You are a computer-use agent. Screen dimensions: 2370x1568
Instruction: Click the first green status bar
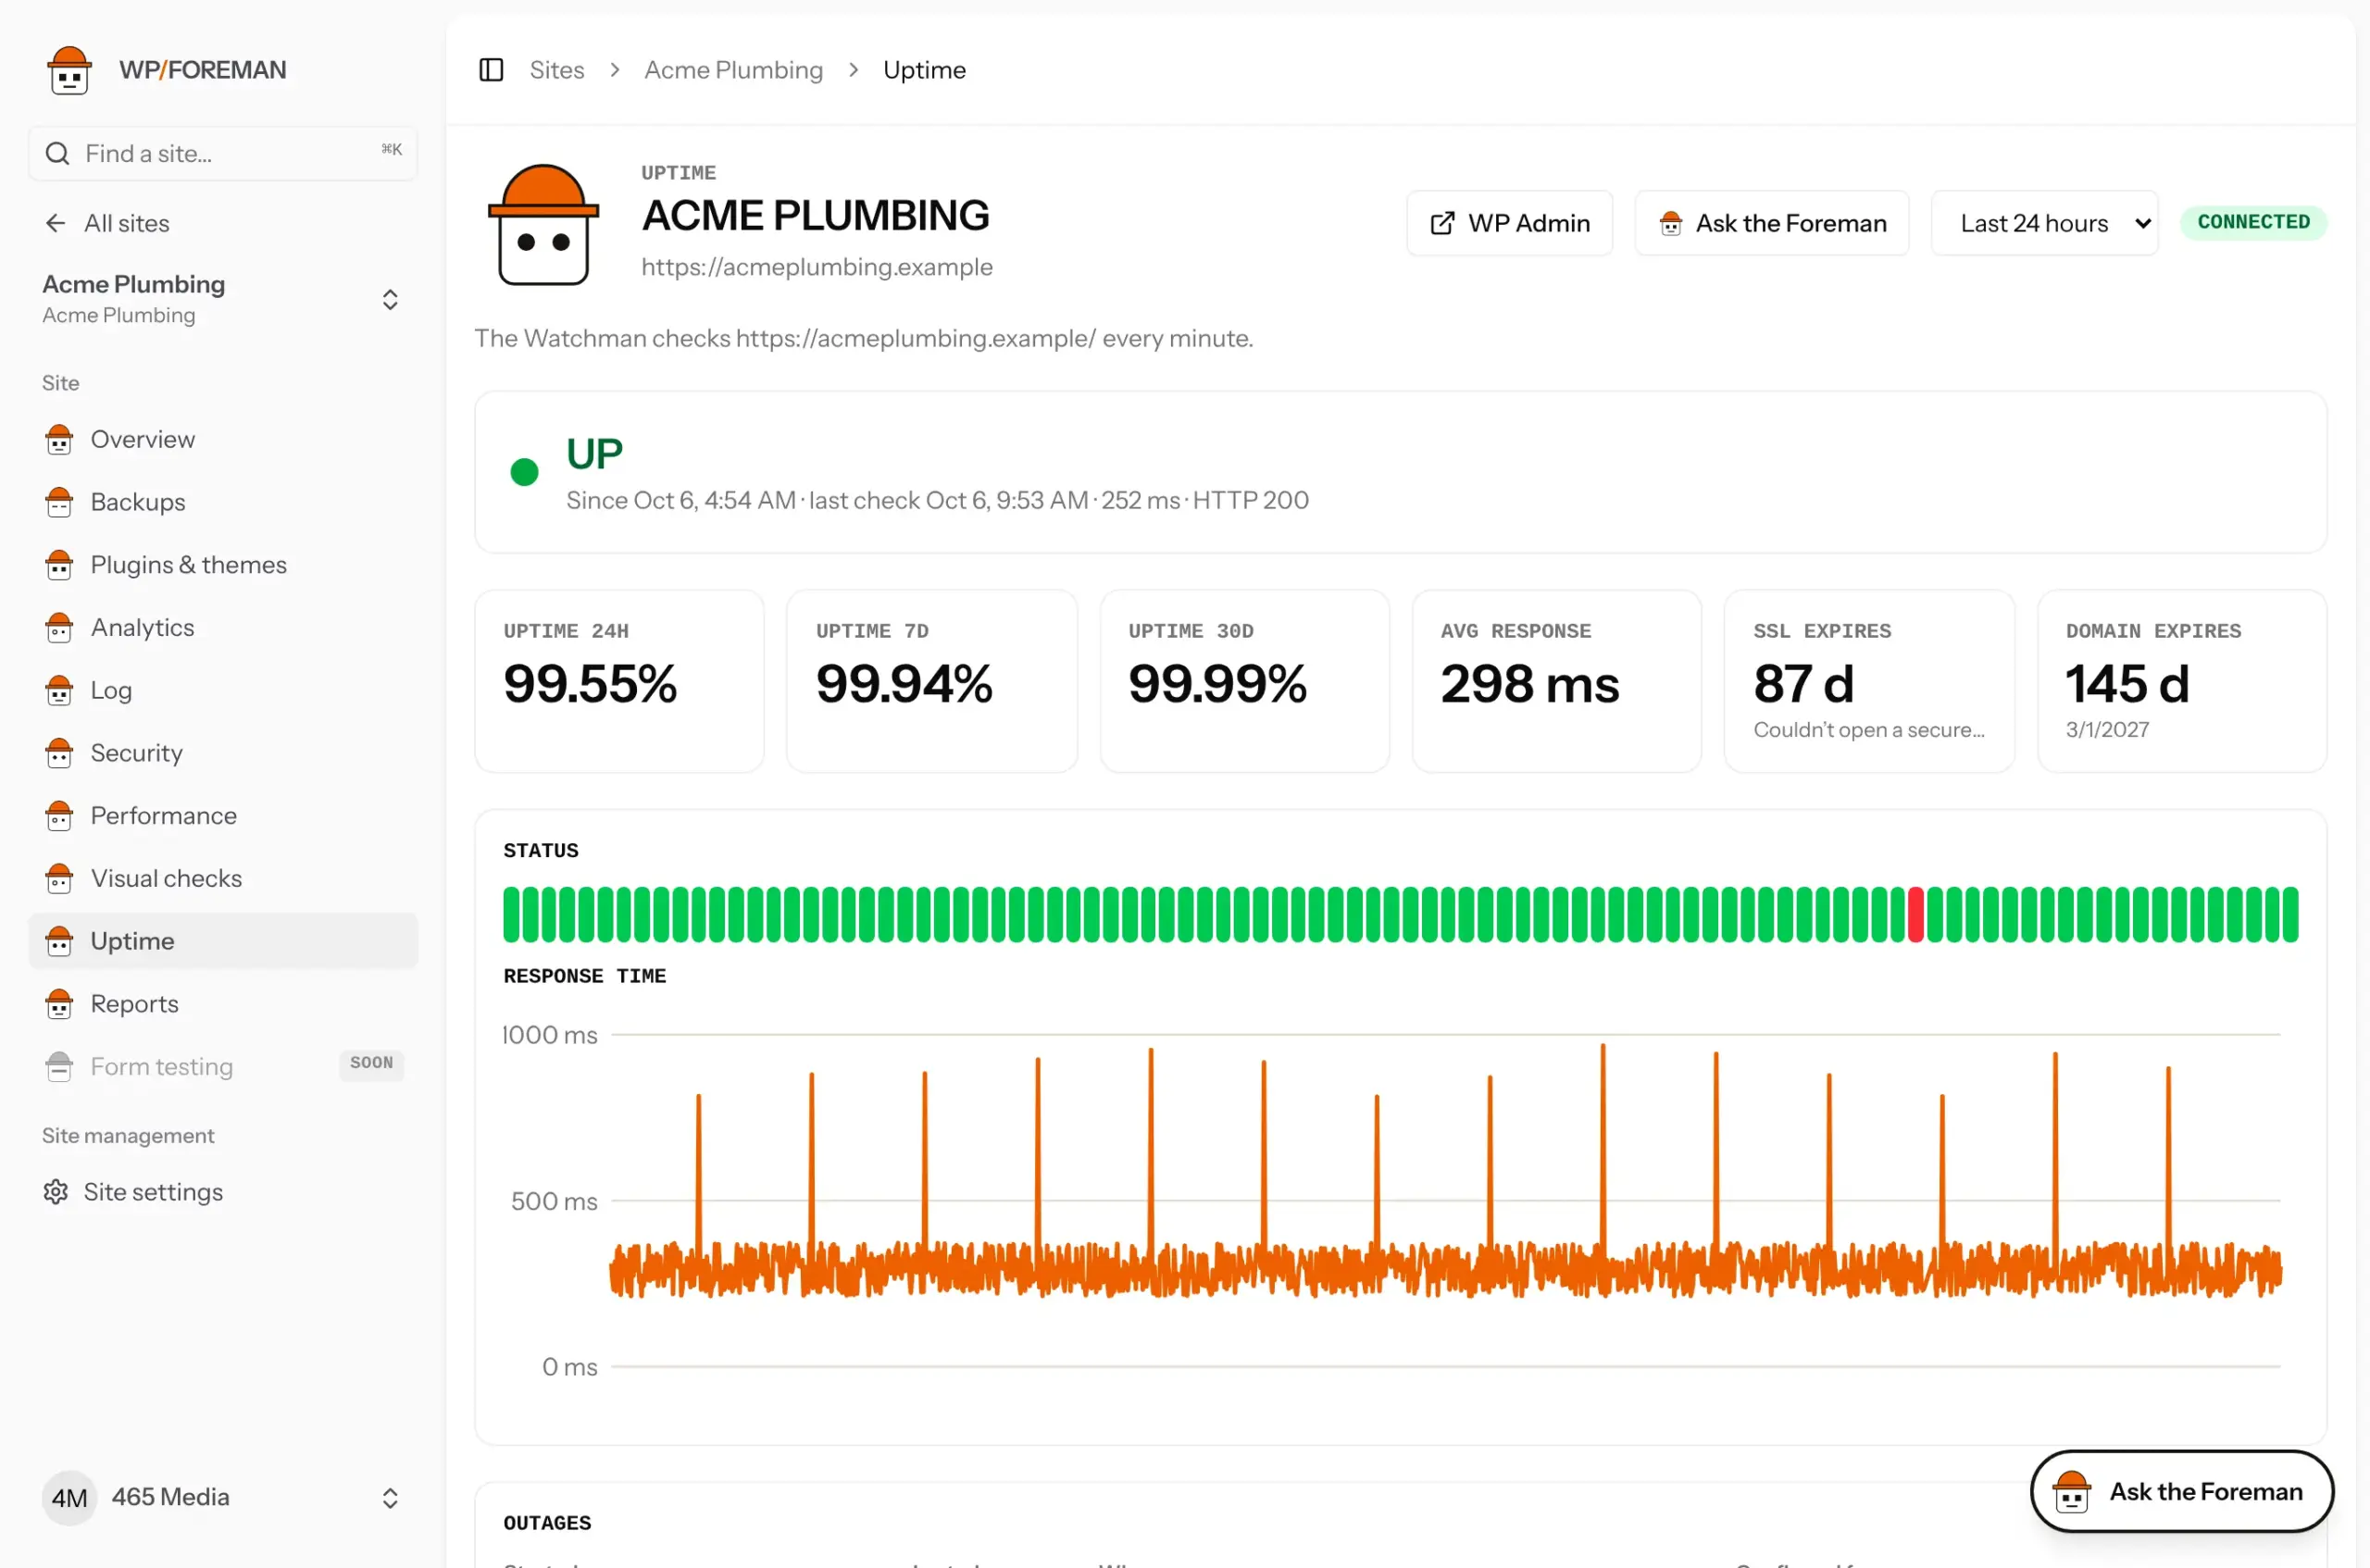pos(511,914)
